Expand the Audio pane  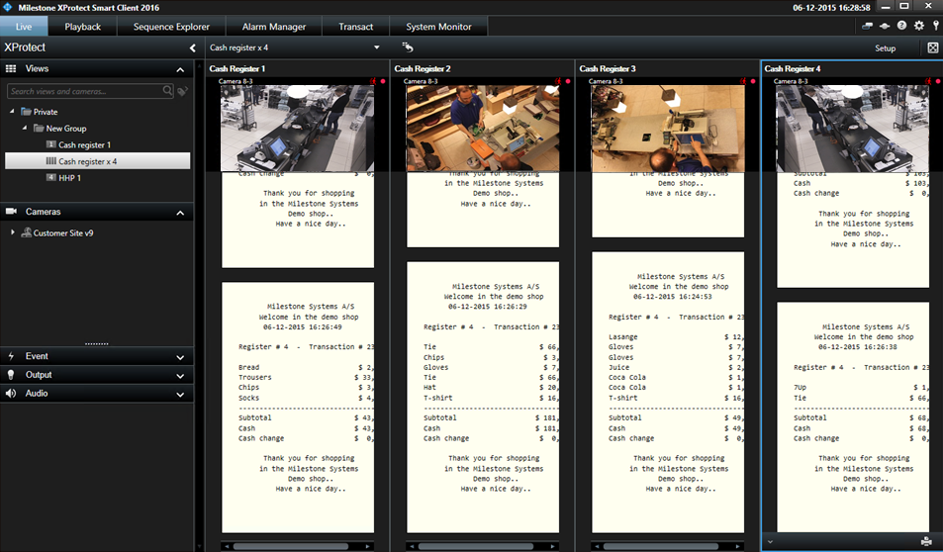(180, 394)
